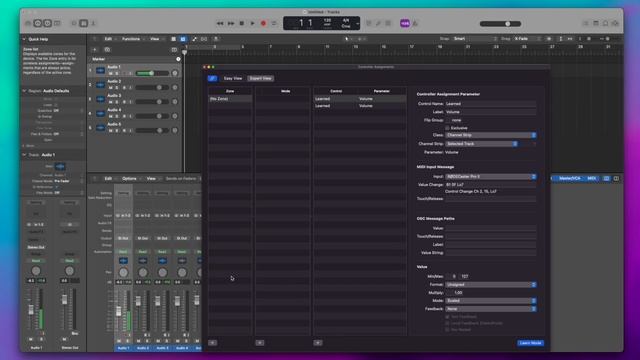Viewport: 640px width, 360px height.
Task: Select the first Learned Volume assignment row
Action: [x=360, y=99]
